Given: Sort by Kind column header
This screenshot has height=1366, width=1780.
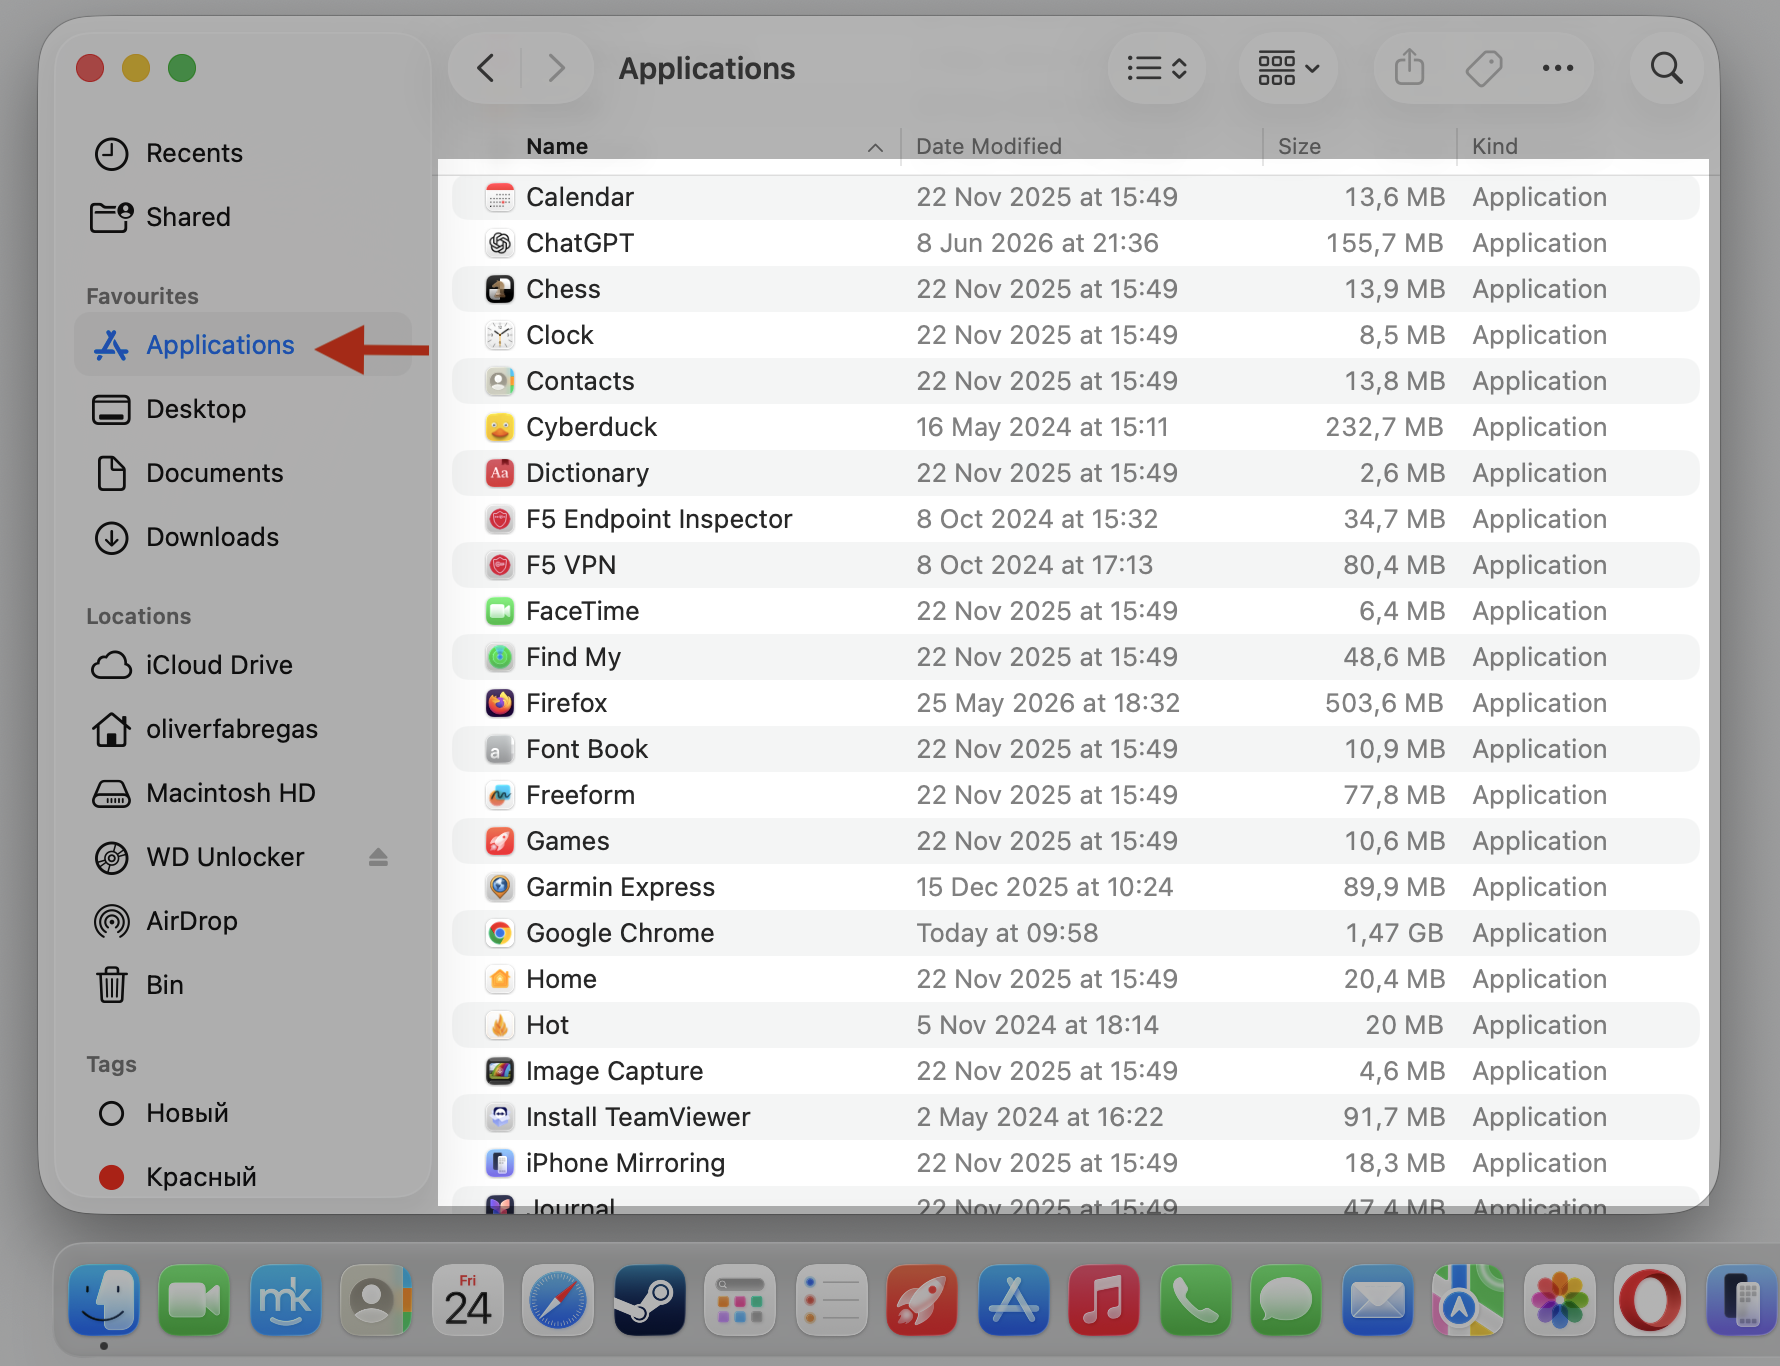Looking at the screenshot, I should tap(1494, 146).
